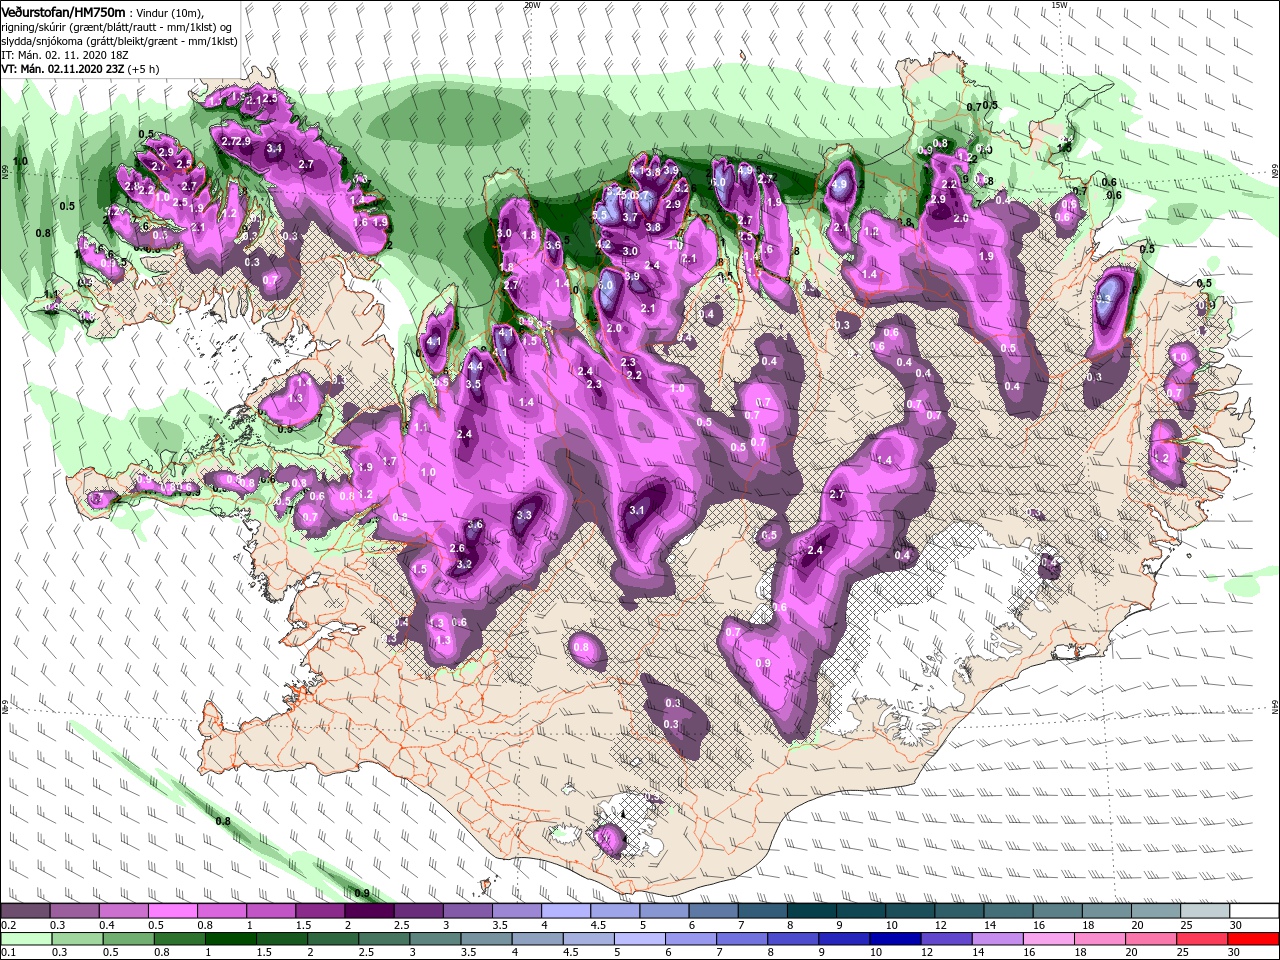
Task: Click the '0.1' label in bottom legend row
Action: pyautogui.click(x=9, y=953)
